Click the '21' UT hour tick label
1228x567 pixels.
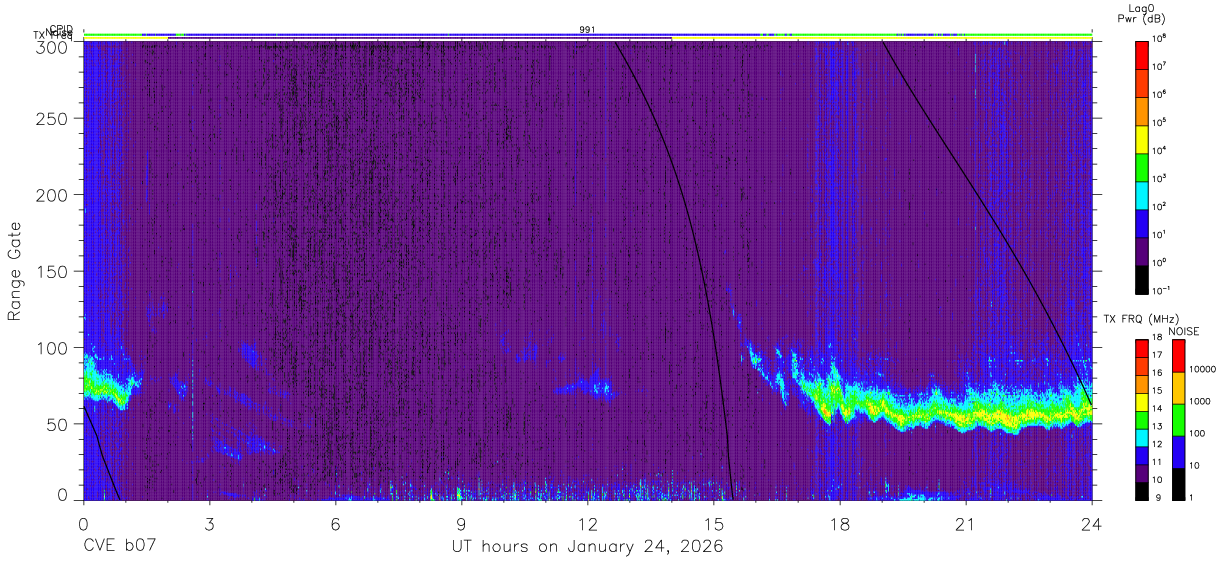tap(965, 523)
